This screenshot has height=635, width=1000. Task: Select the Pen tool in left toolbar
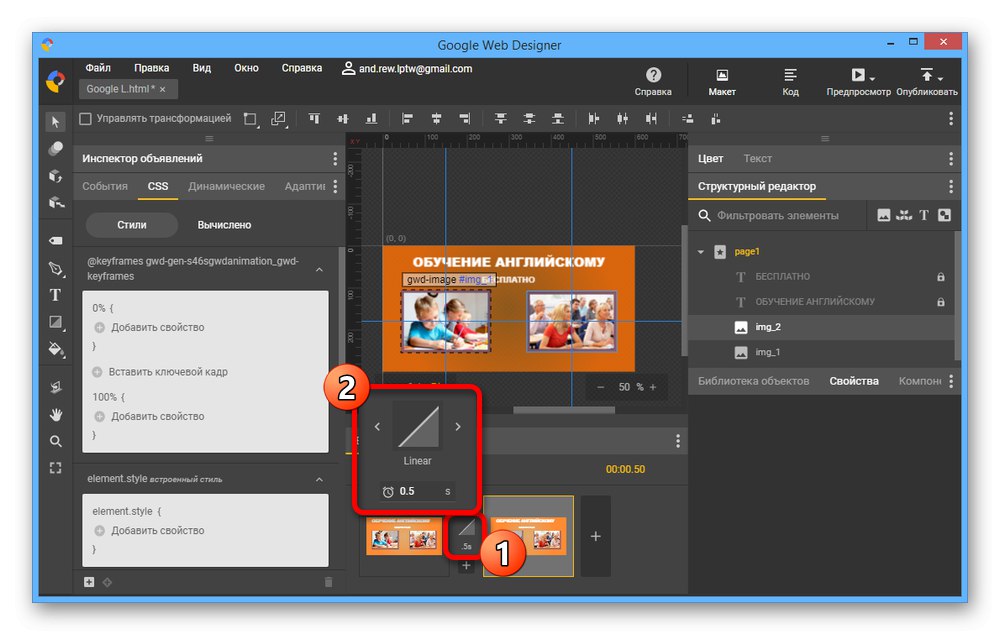(56, 269)
